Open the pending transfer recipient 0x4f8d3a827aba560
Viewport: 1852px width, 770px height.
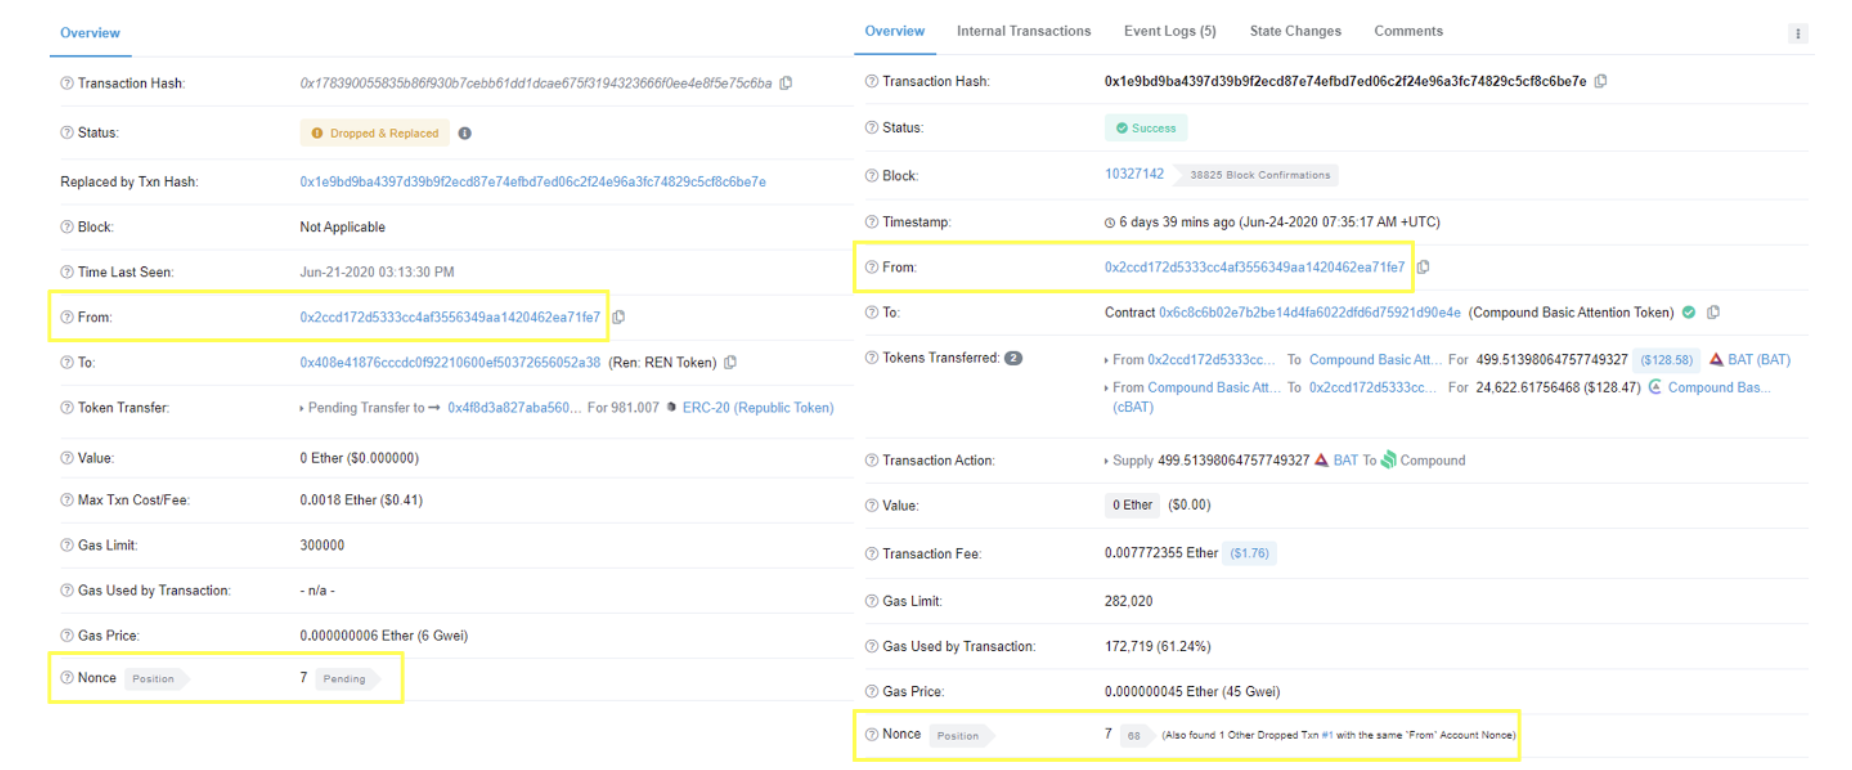pyautogui.click(x=513, y=407)
